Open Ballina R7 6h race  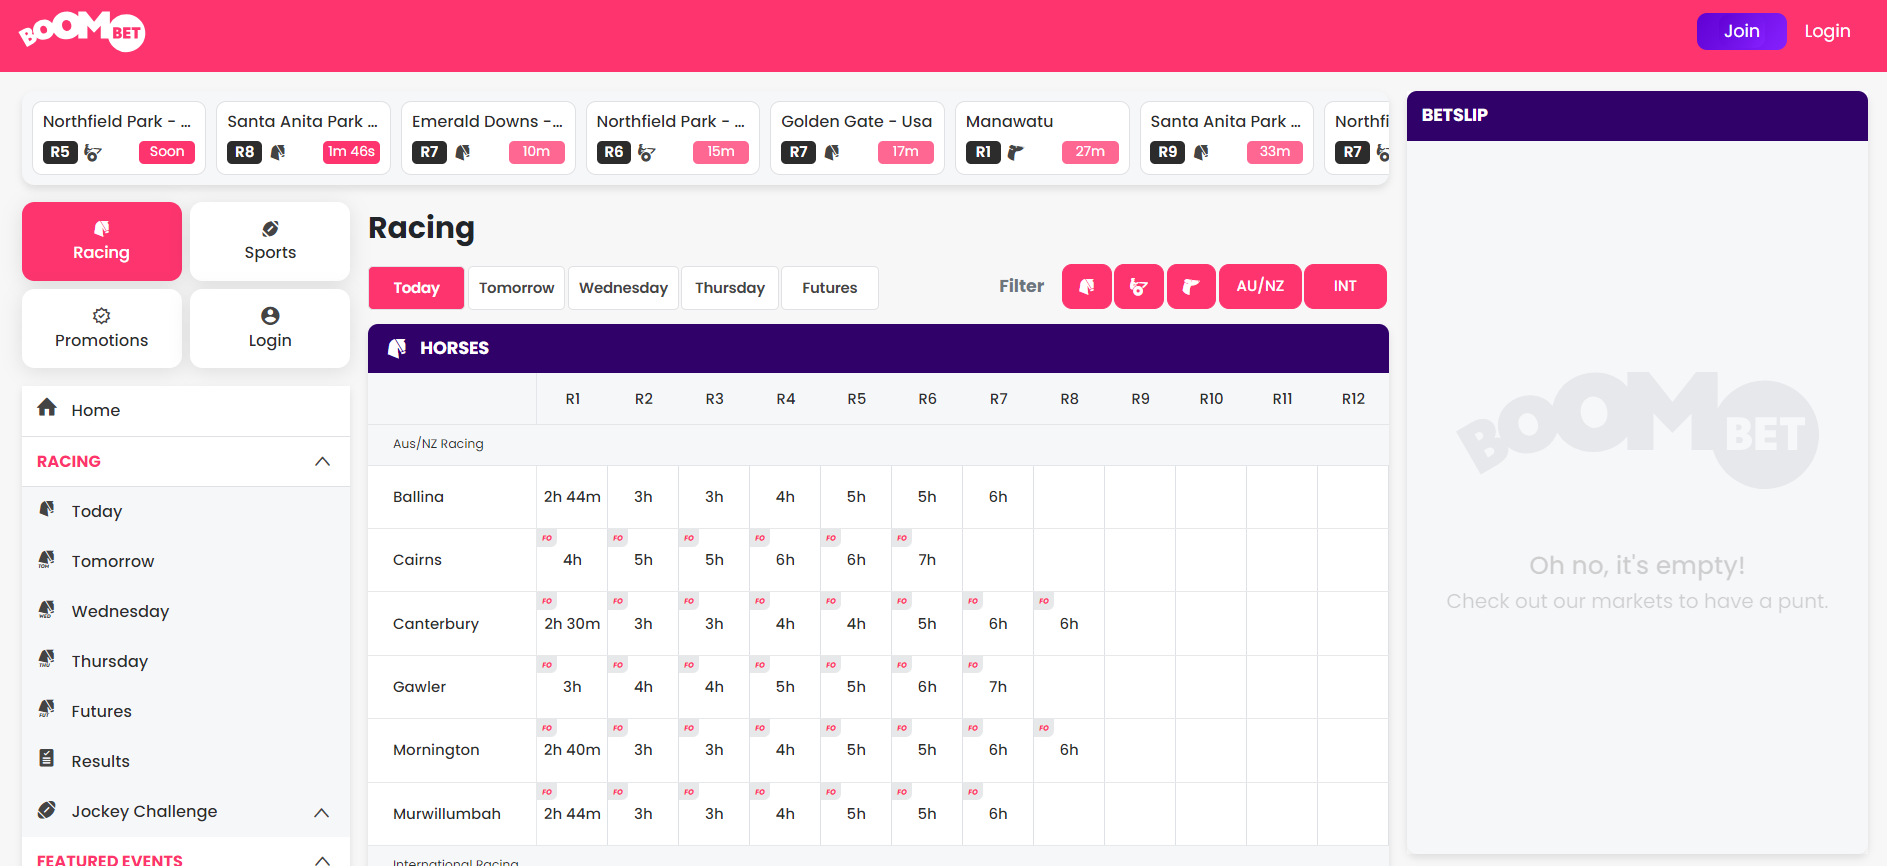tap(998, 497)
